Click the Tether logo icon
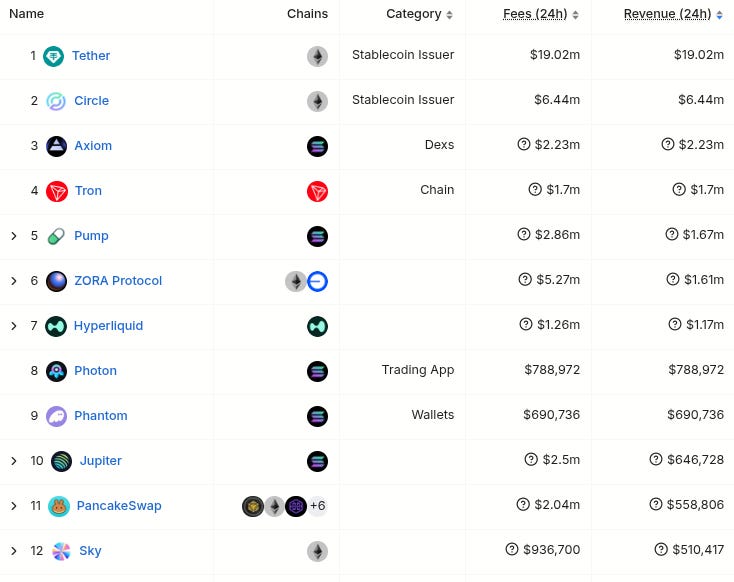The image size is (734, 582). tap(53, 56)
